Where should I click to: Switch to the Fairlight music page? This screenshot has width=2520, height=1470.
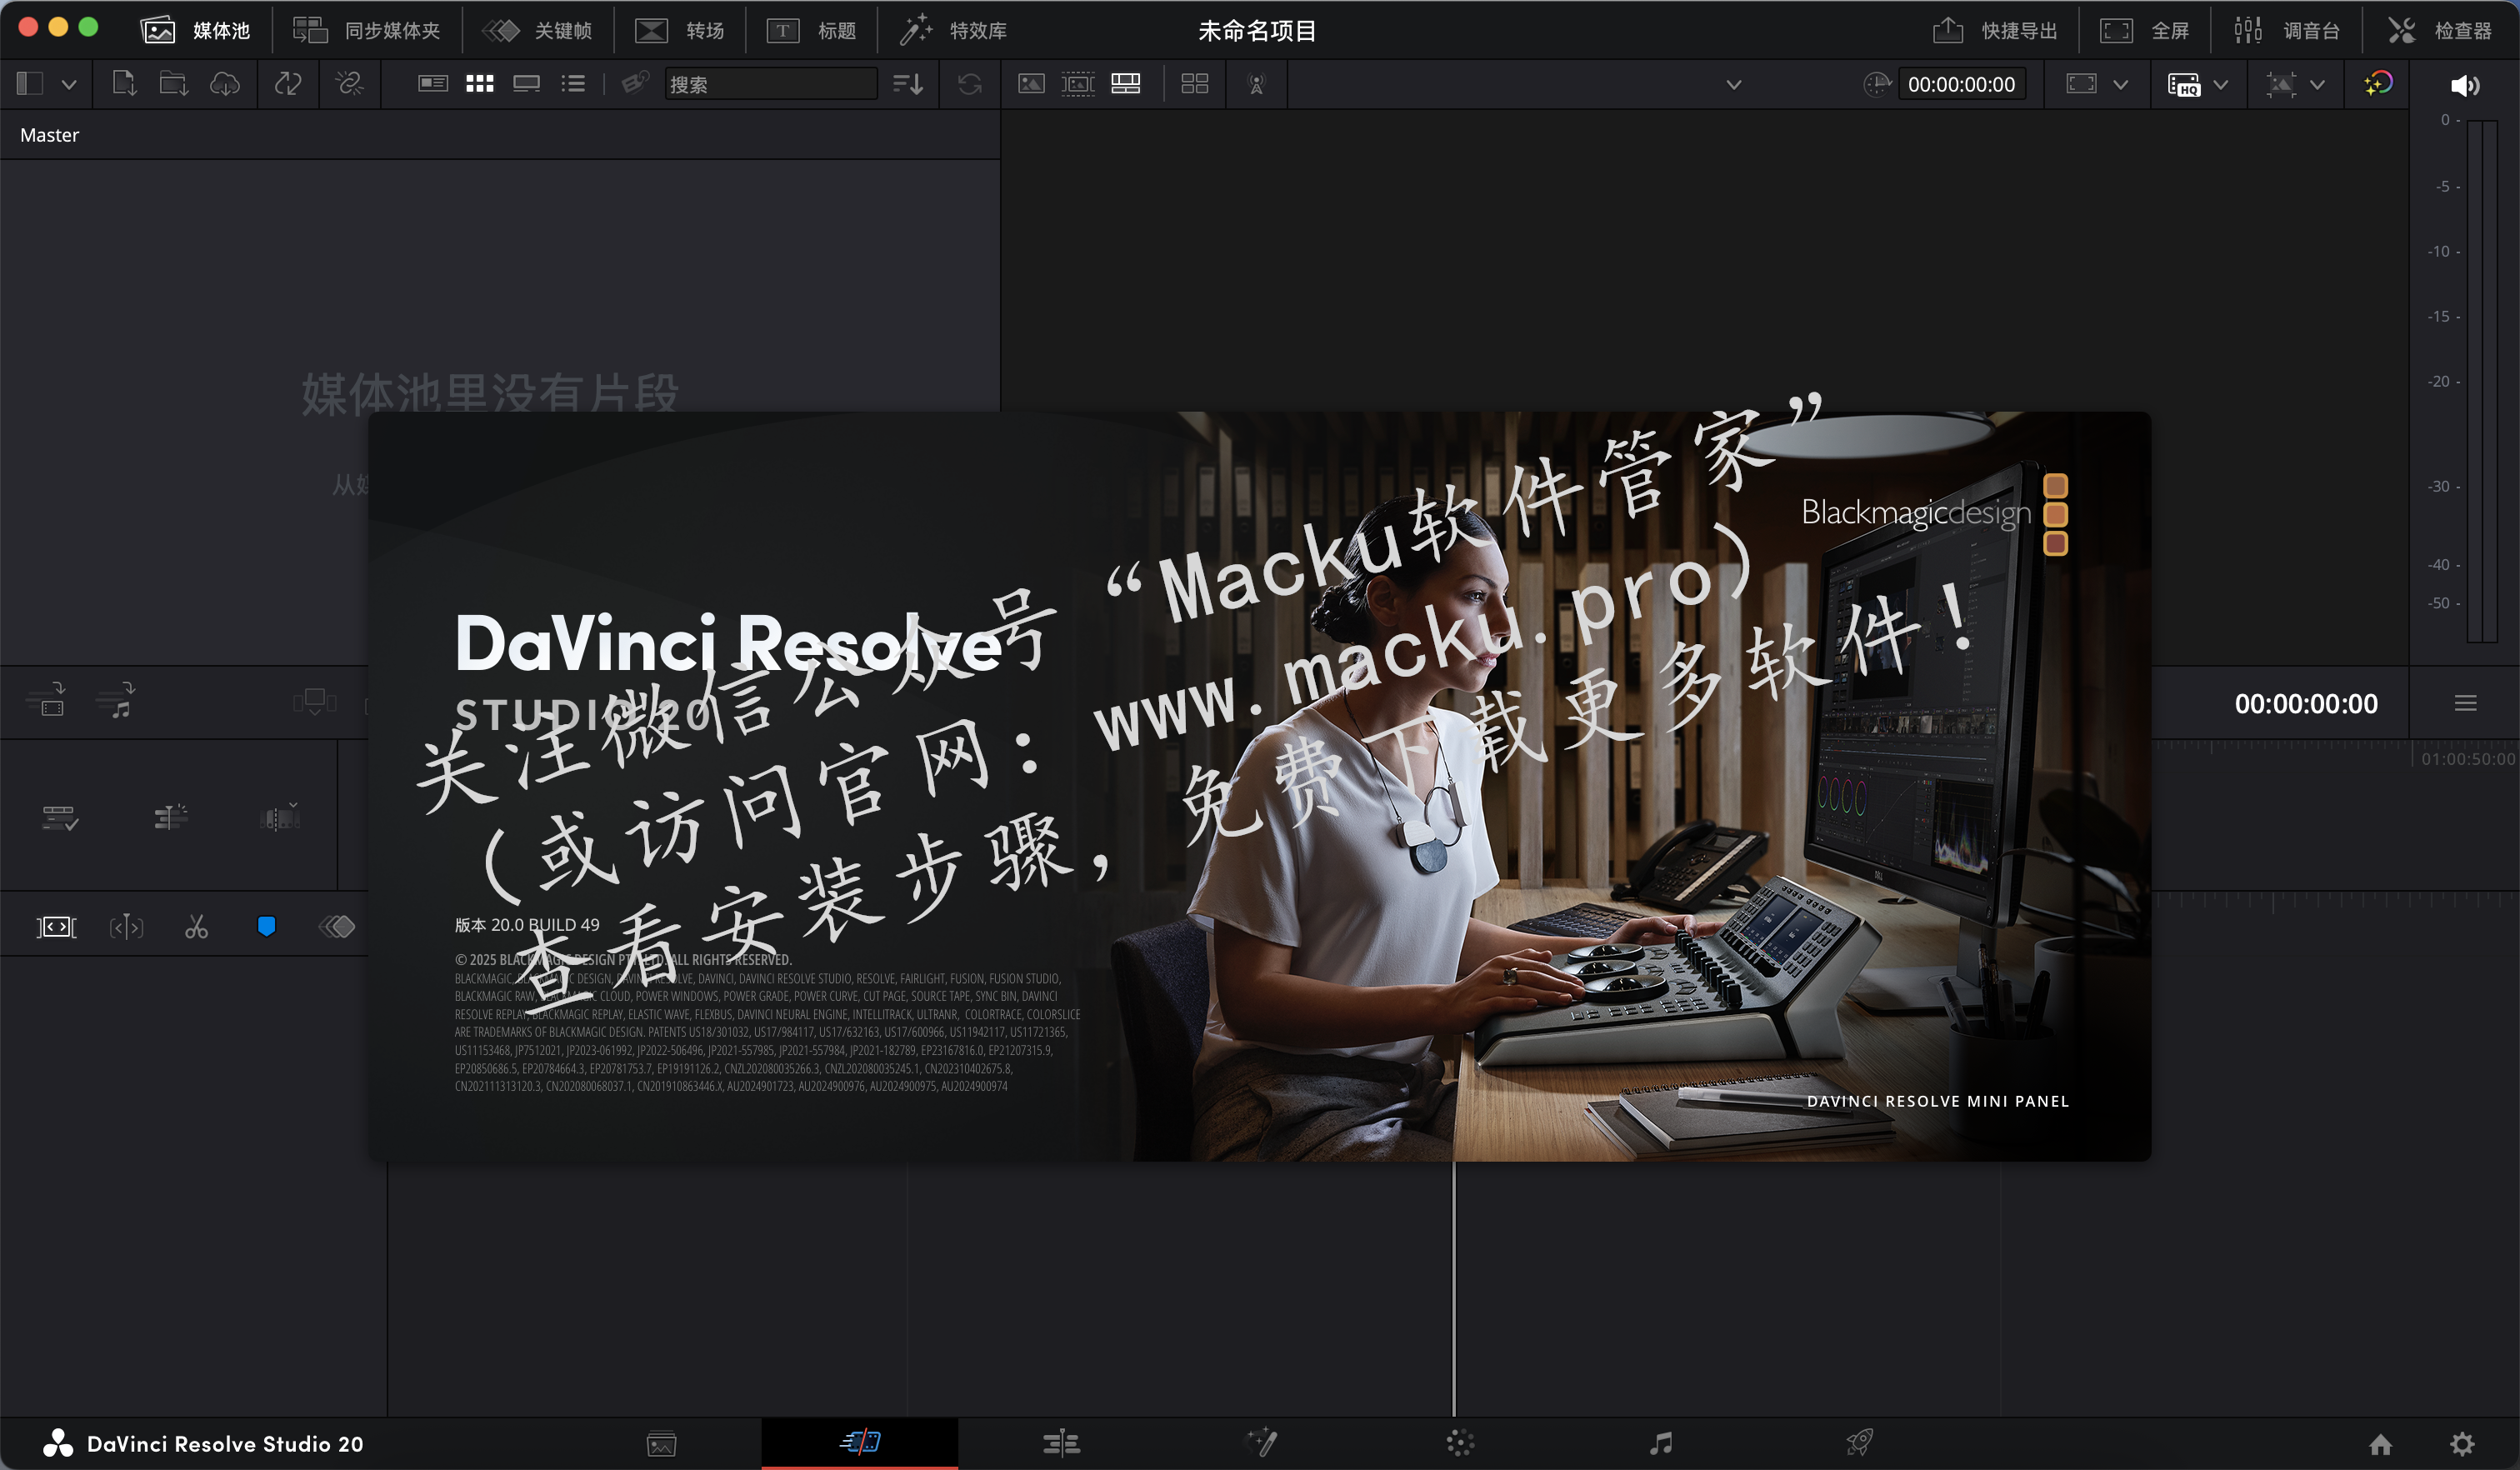[x=1661, y=1443]
